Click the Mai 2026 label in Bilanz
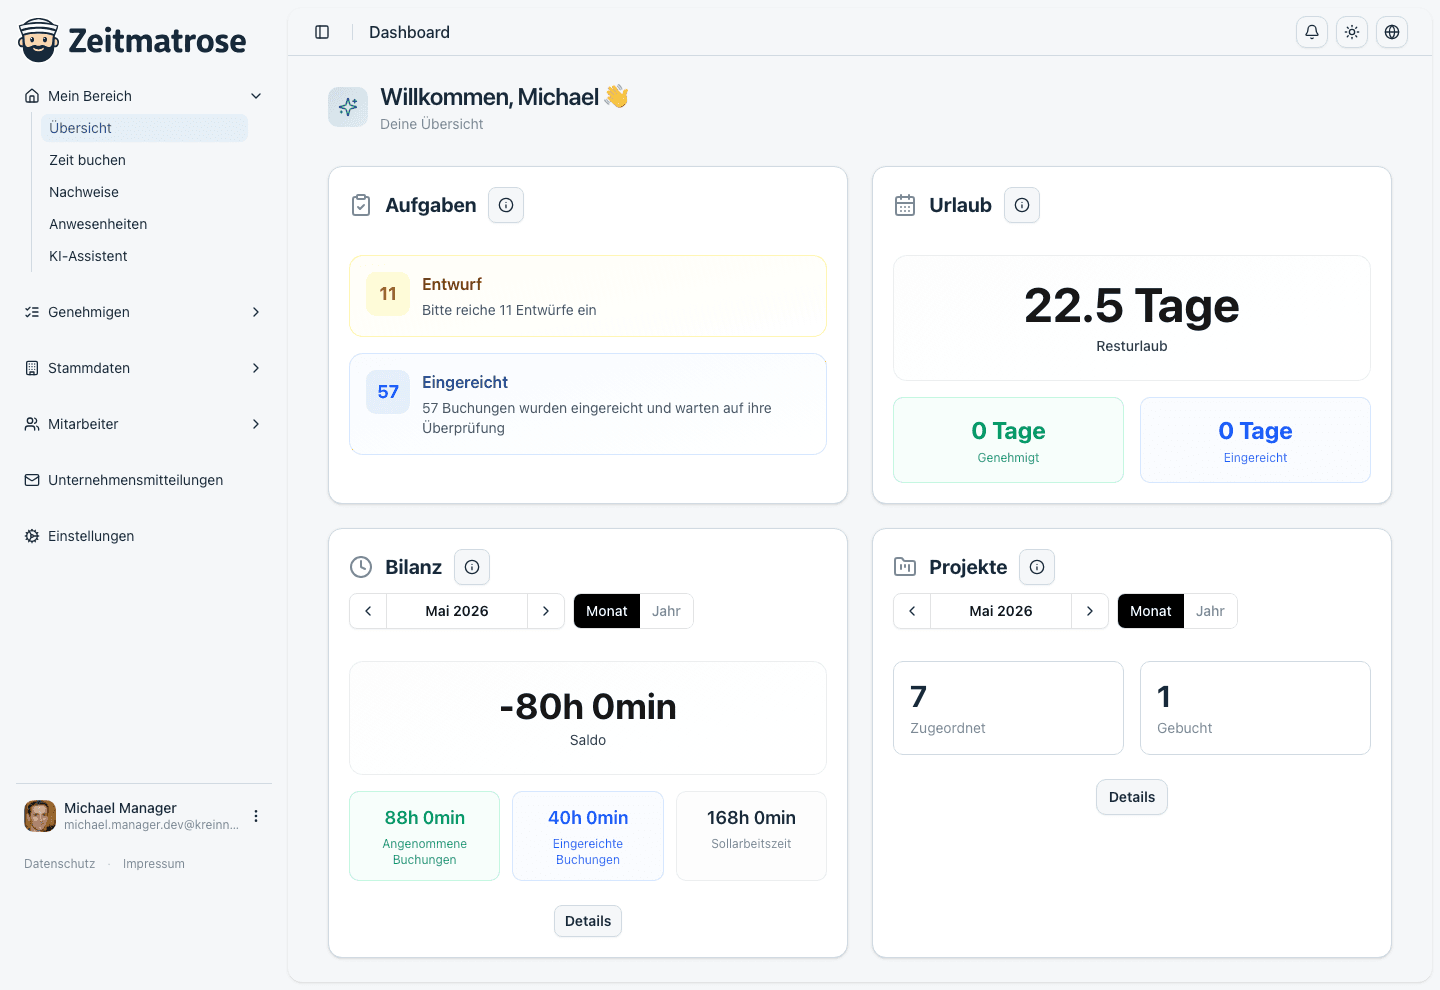The width and height of the screenshot is (1440, 990). [x=457, y=611]
